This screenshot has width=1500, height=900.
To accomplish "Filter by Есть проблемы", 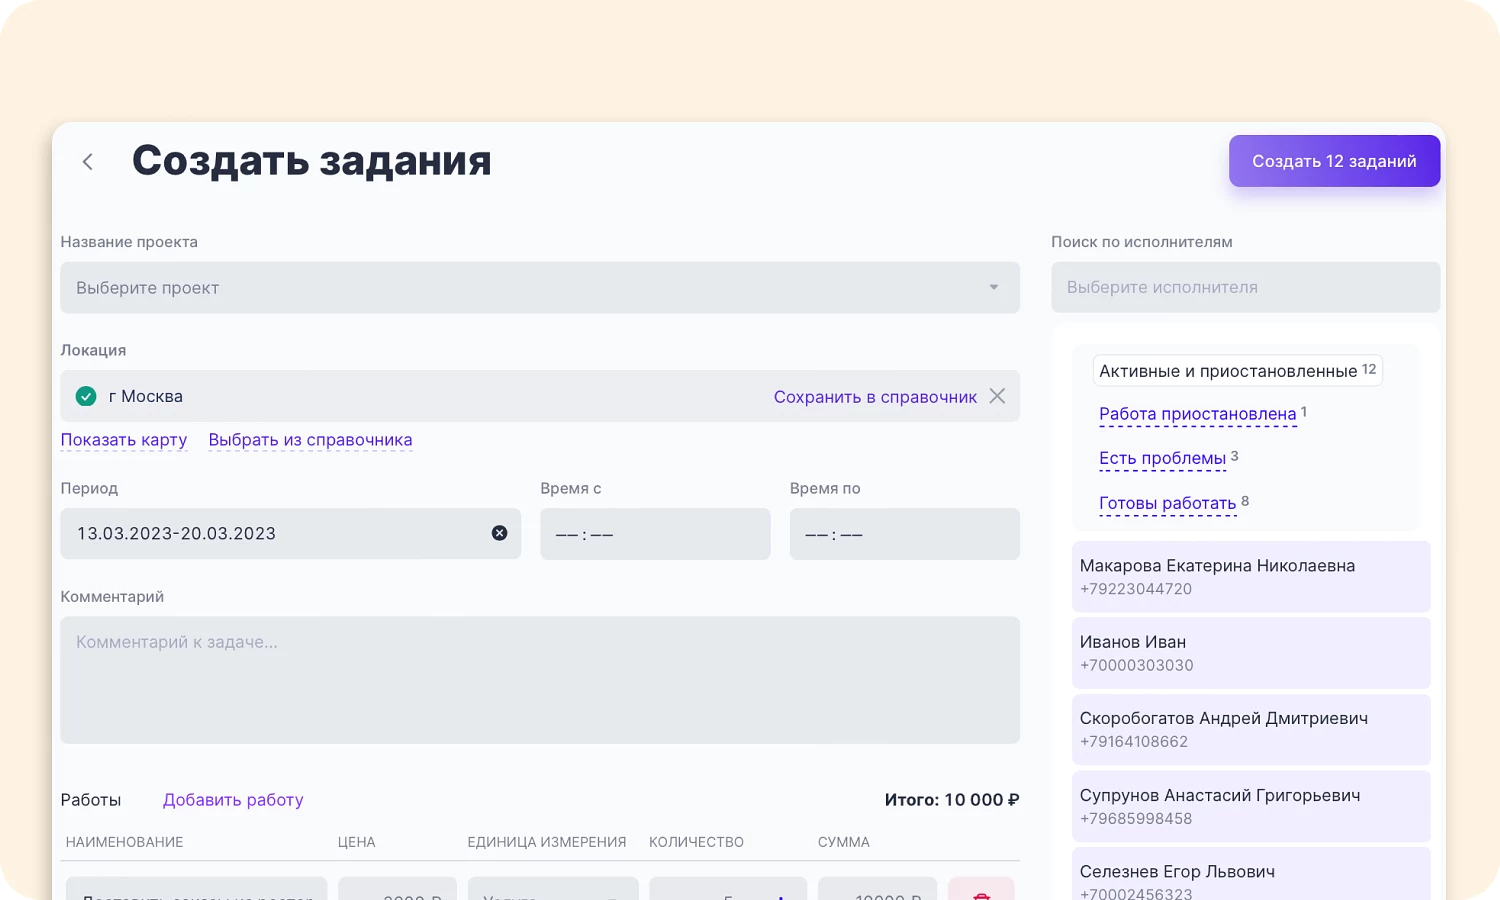I will click(1162, 459).
